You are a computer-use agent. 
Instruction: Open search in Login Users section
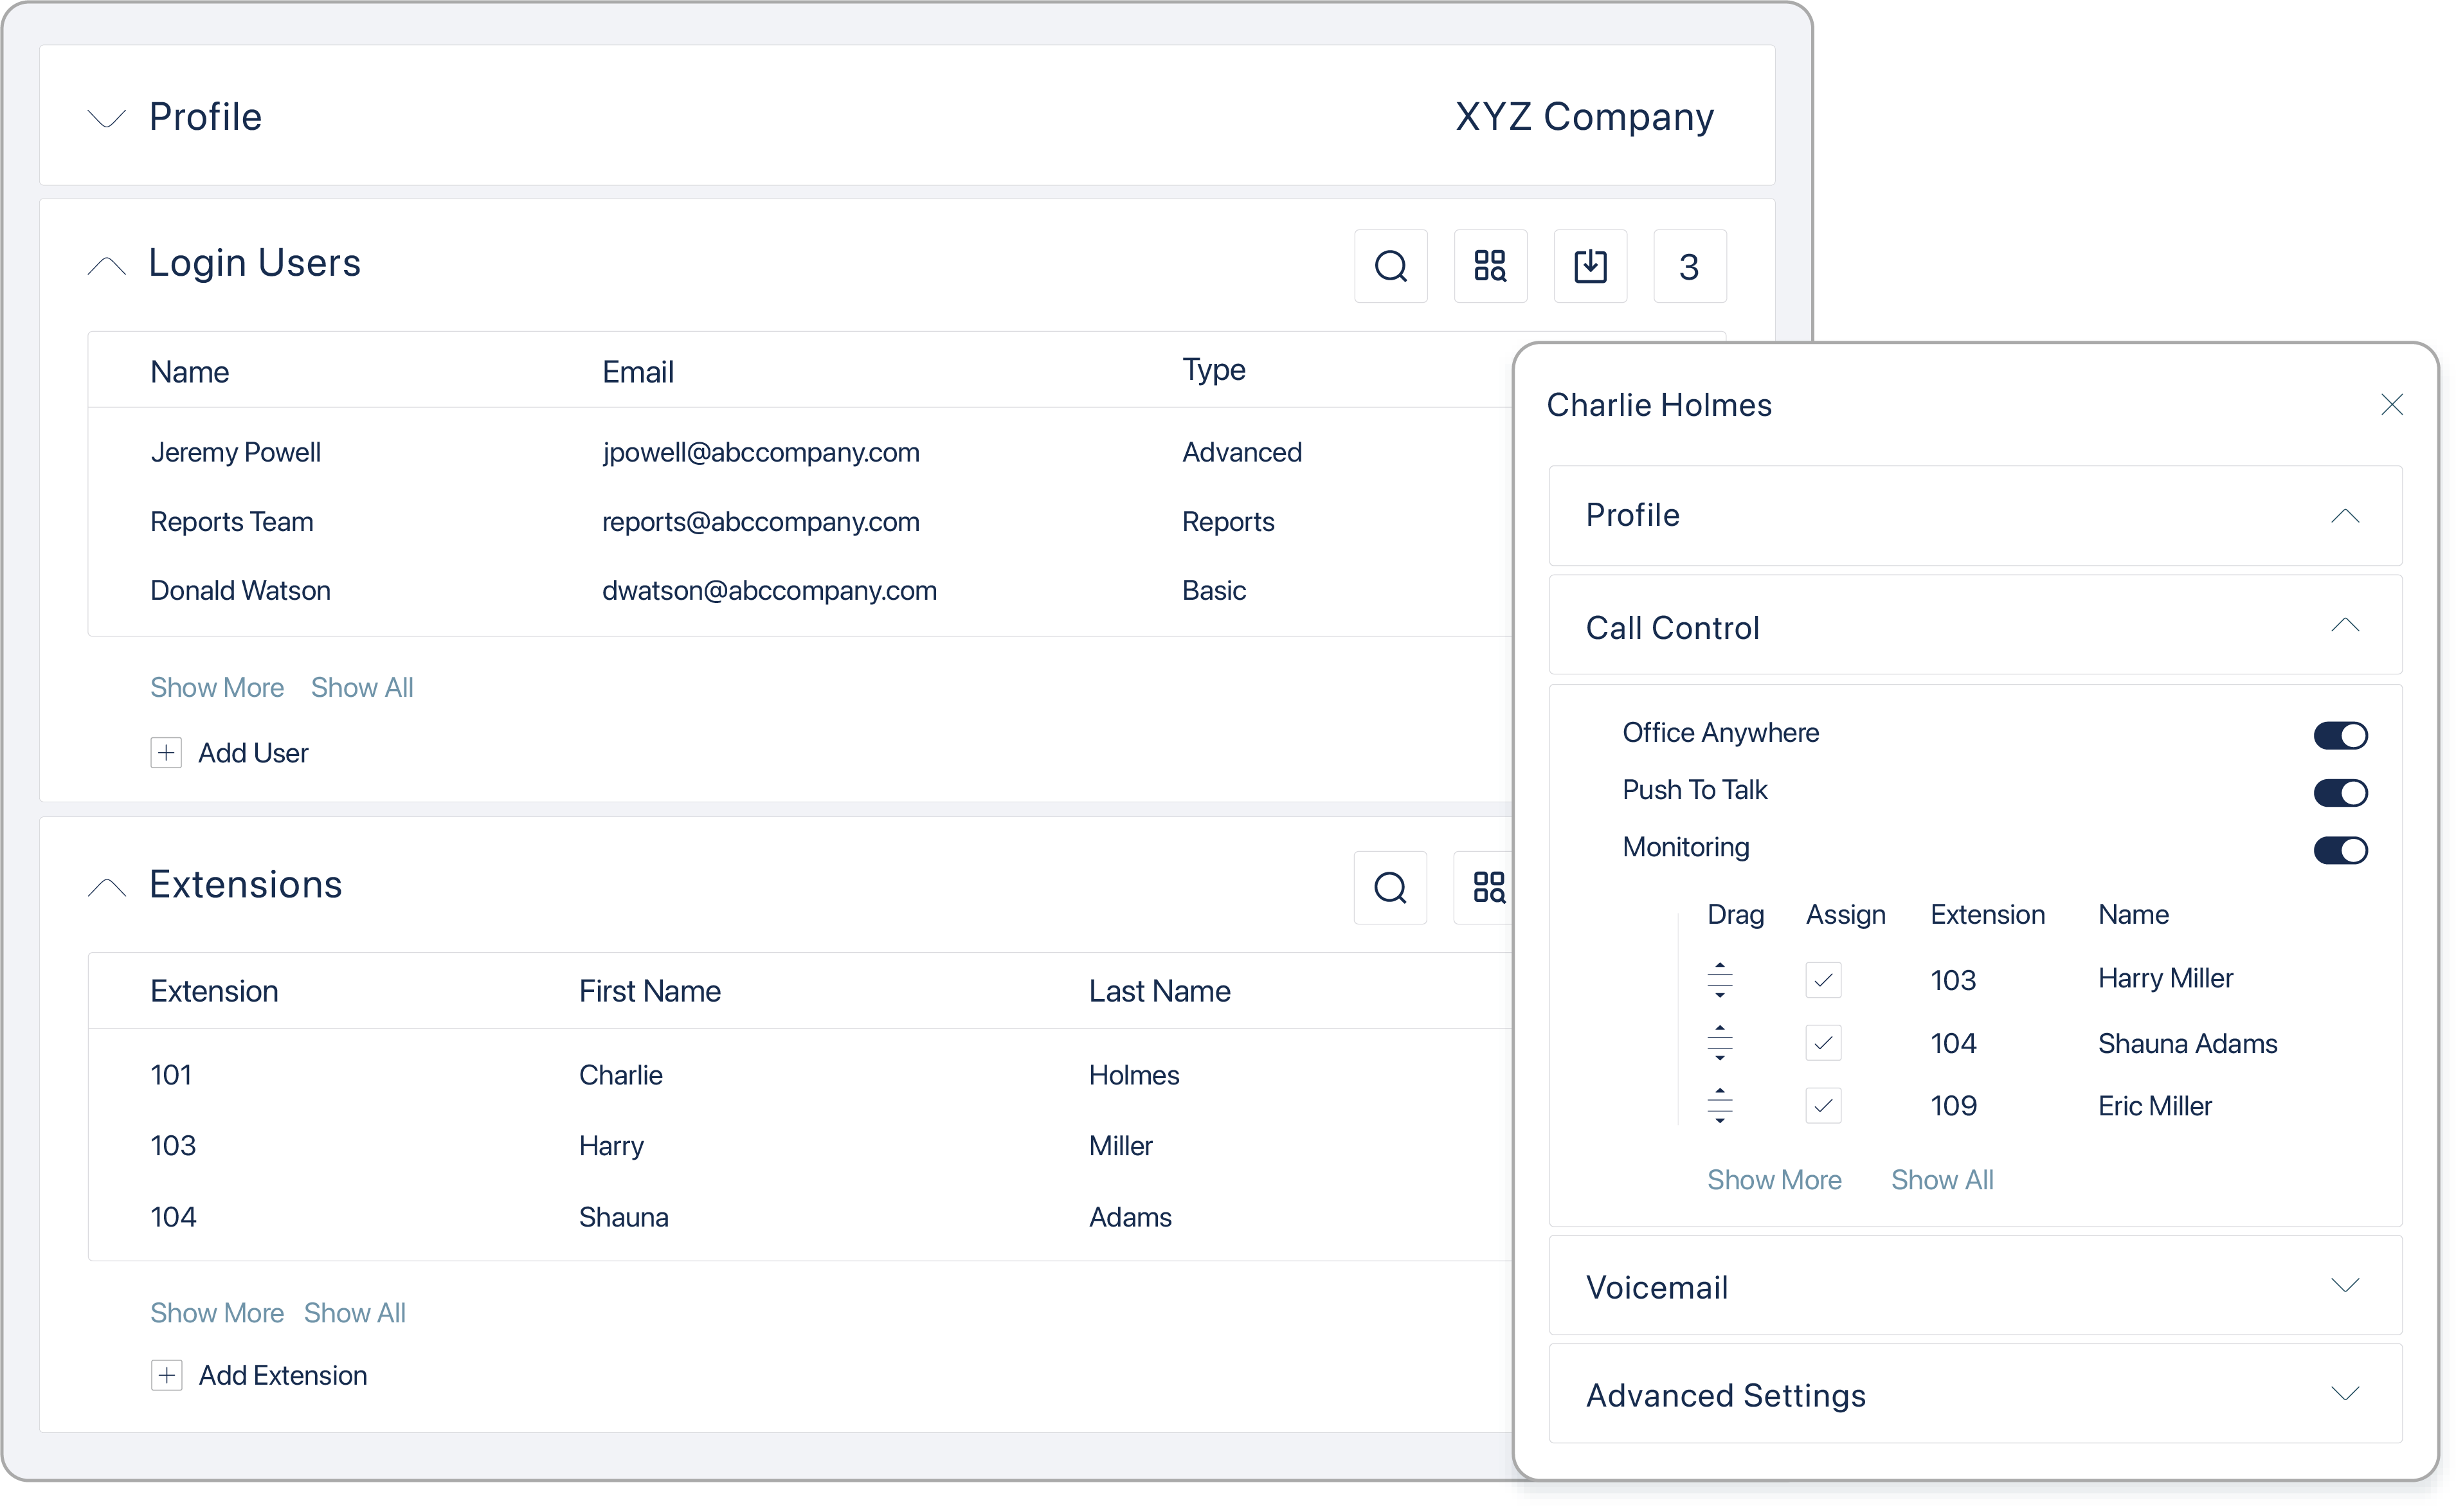tap(1391, 266)
